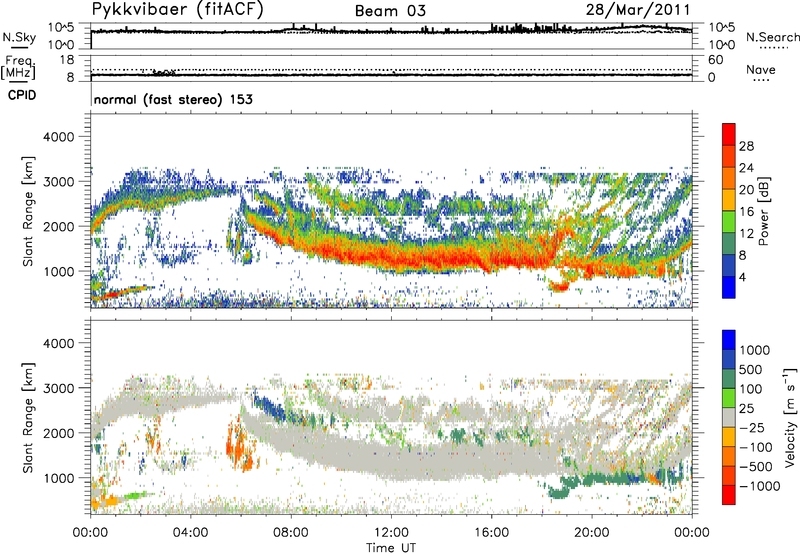Viewport: 800px width, 554px height.
Task: Click the 12:00 time tick label
Action: (391, 533)
